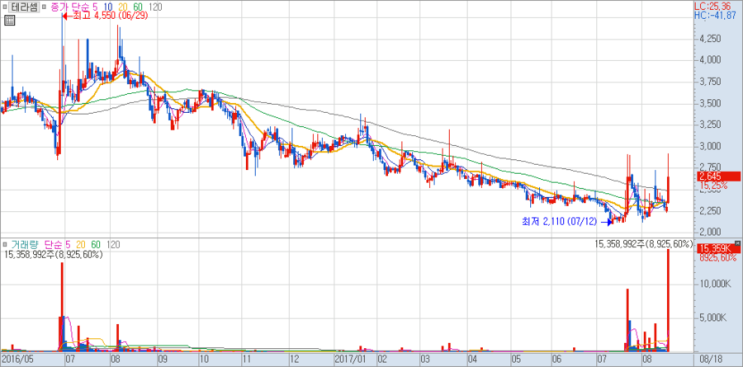The width and height of the screenshot is (743, 367).
Task: Open the grid table icon under 테라셈
Action: [x=9, y=20]
